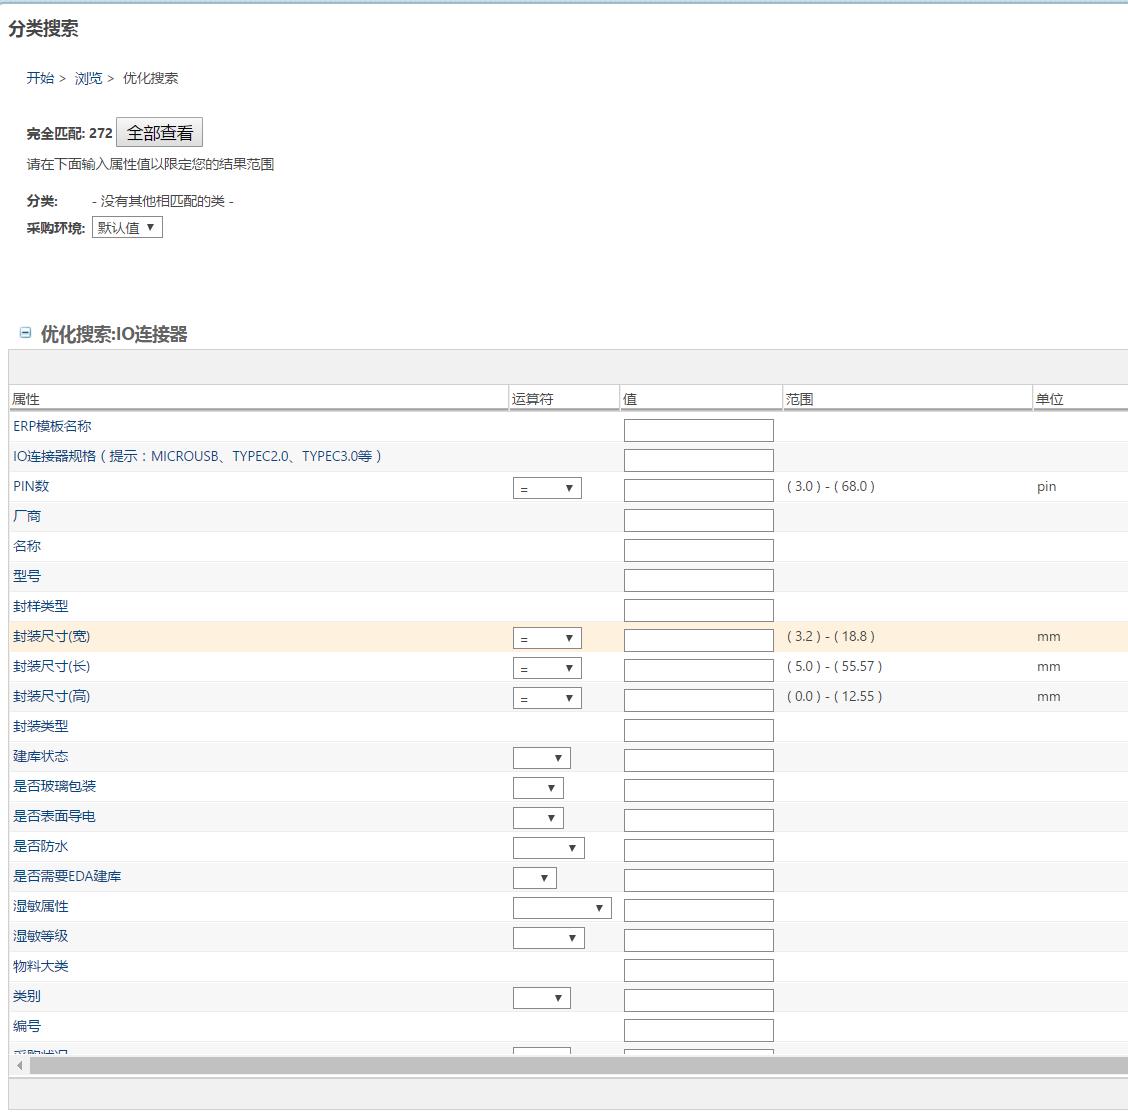This screenshot has width=1128, height=1117.
Task: Click the 是否表面导电 value field
Action: tap(699, 821)
